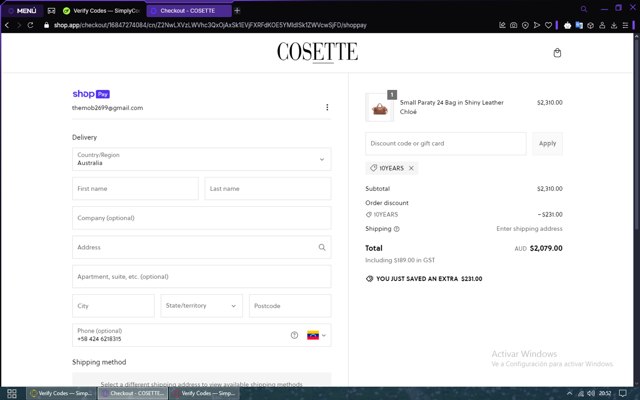Click the Discount code or gift card field
Screen dimensions: 640x400
pos(446,144)
